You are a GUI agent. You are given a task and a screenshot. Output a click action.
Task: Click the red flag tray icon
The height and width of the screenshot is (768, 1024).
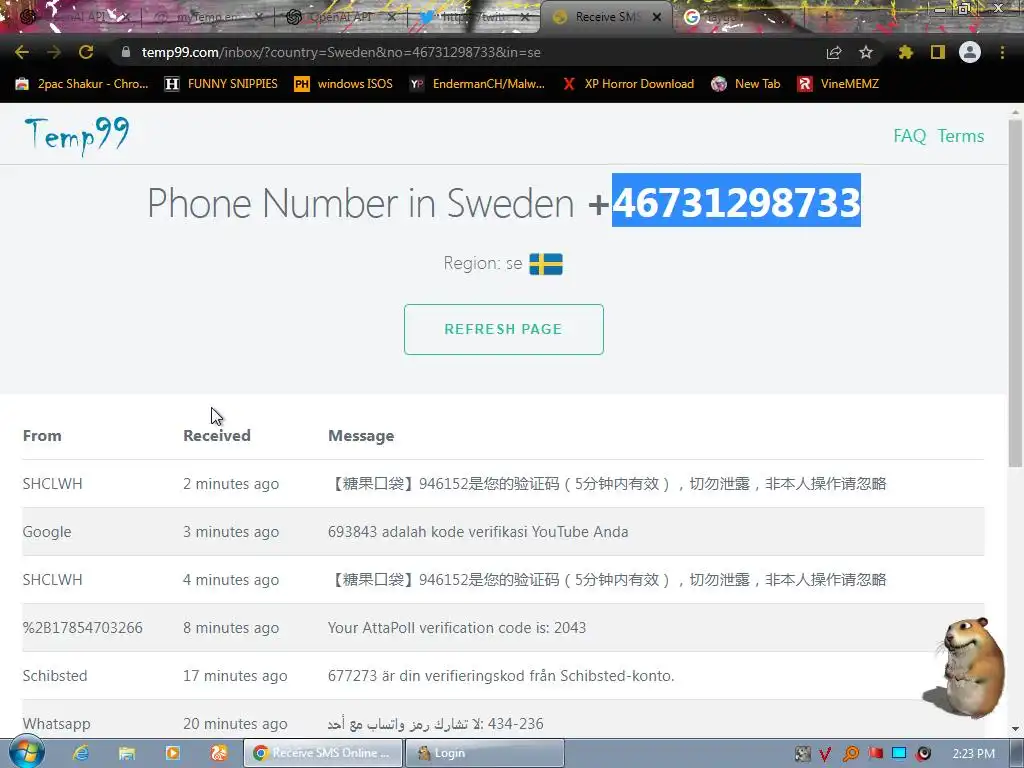point(875,754)
